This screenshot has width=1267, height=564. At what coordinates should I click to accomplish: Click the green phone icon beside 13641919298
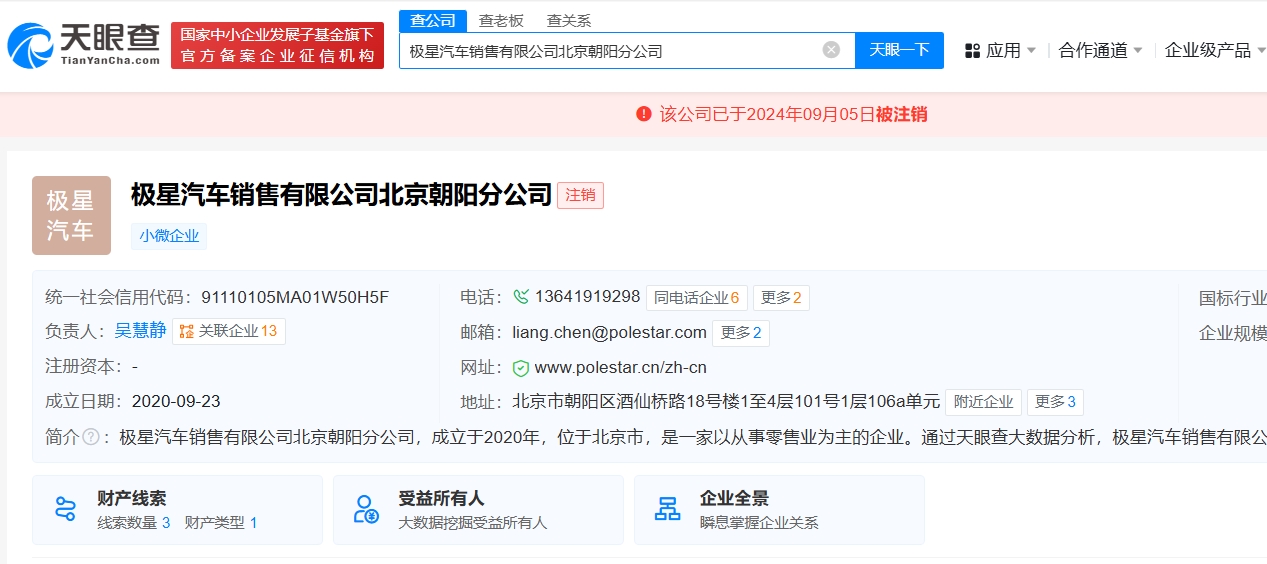pos(520,297)
